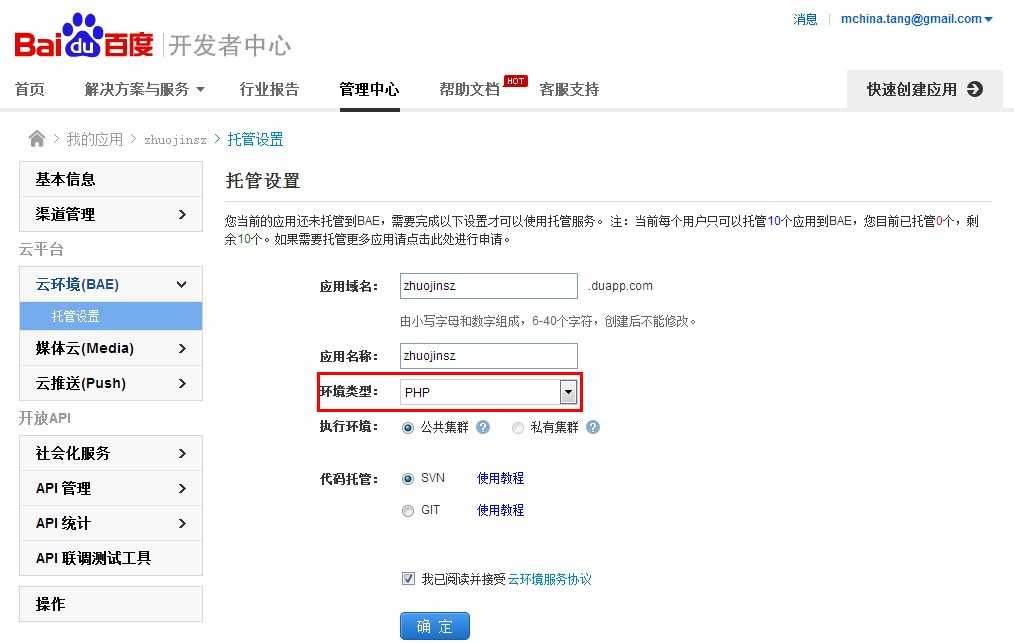
Task: Click the 确定 confirm button
Action: pos(434,625)
